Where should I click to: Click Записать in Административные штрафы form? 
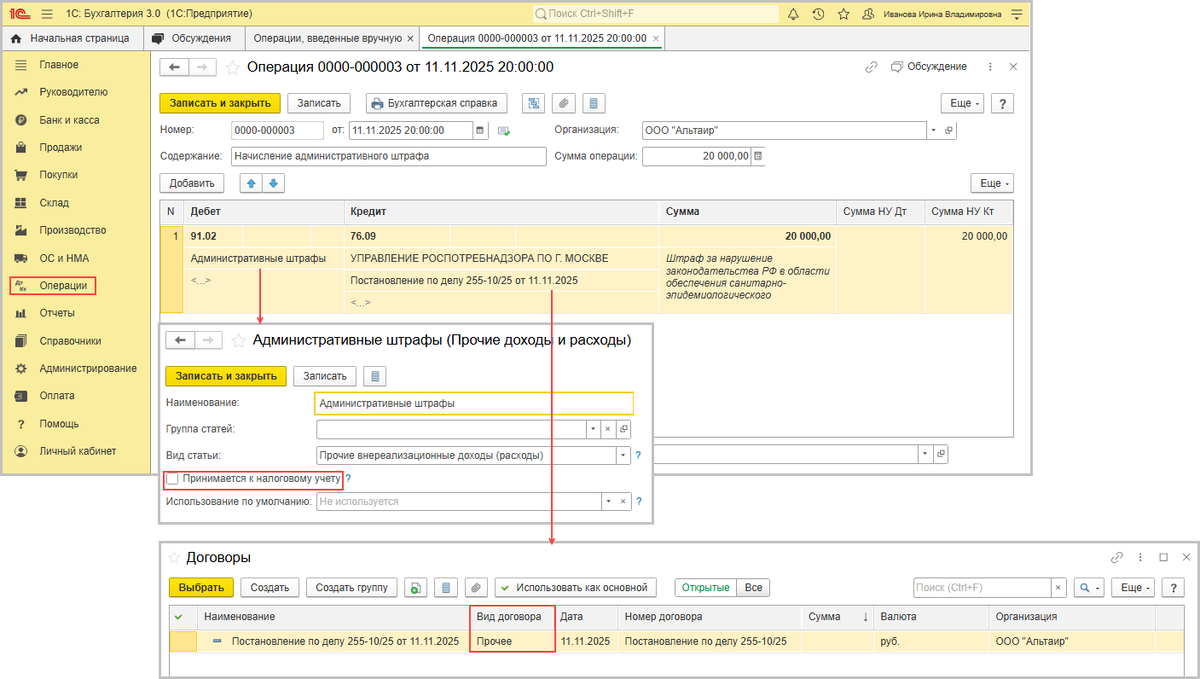[325, 376]
